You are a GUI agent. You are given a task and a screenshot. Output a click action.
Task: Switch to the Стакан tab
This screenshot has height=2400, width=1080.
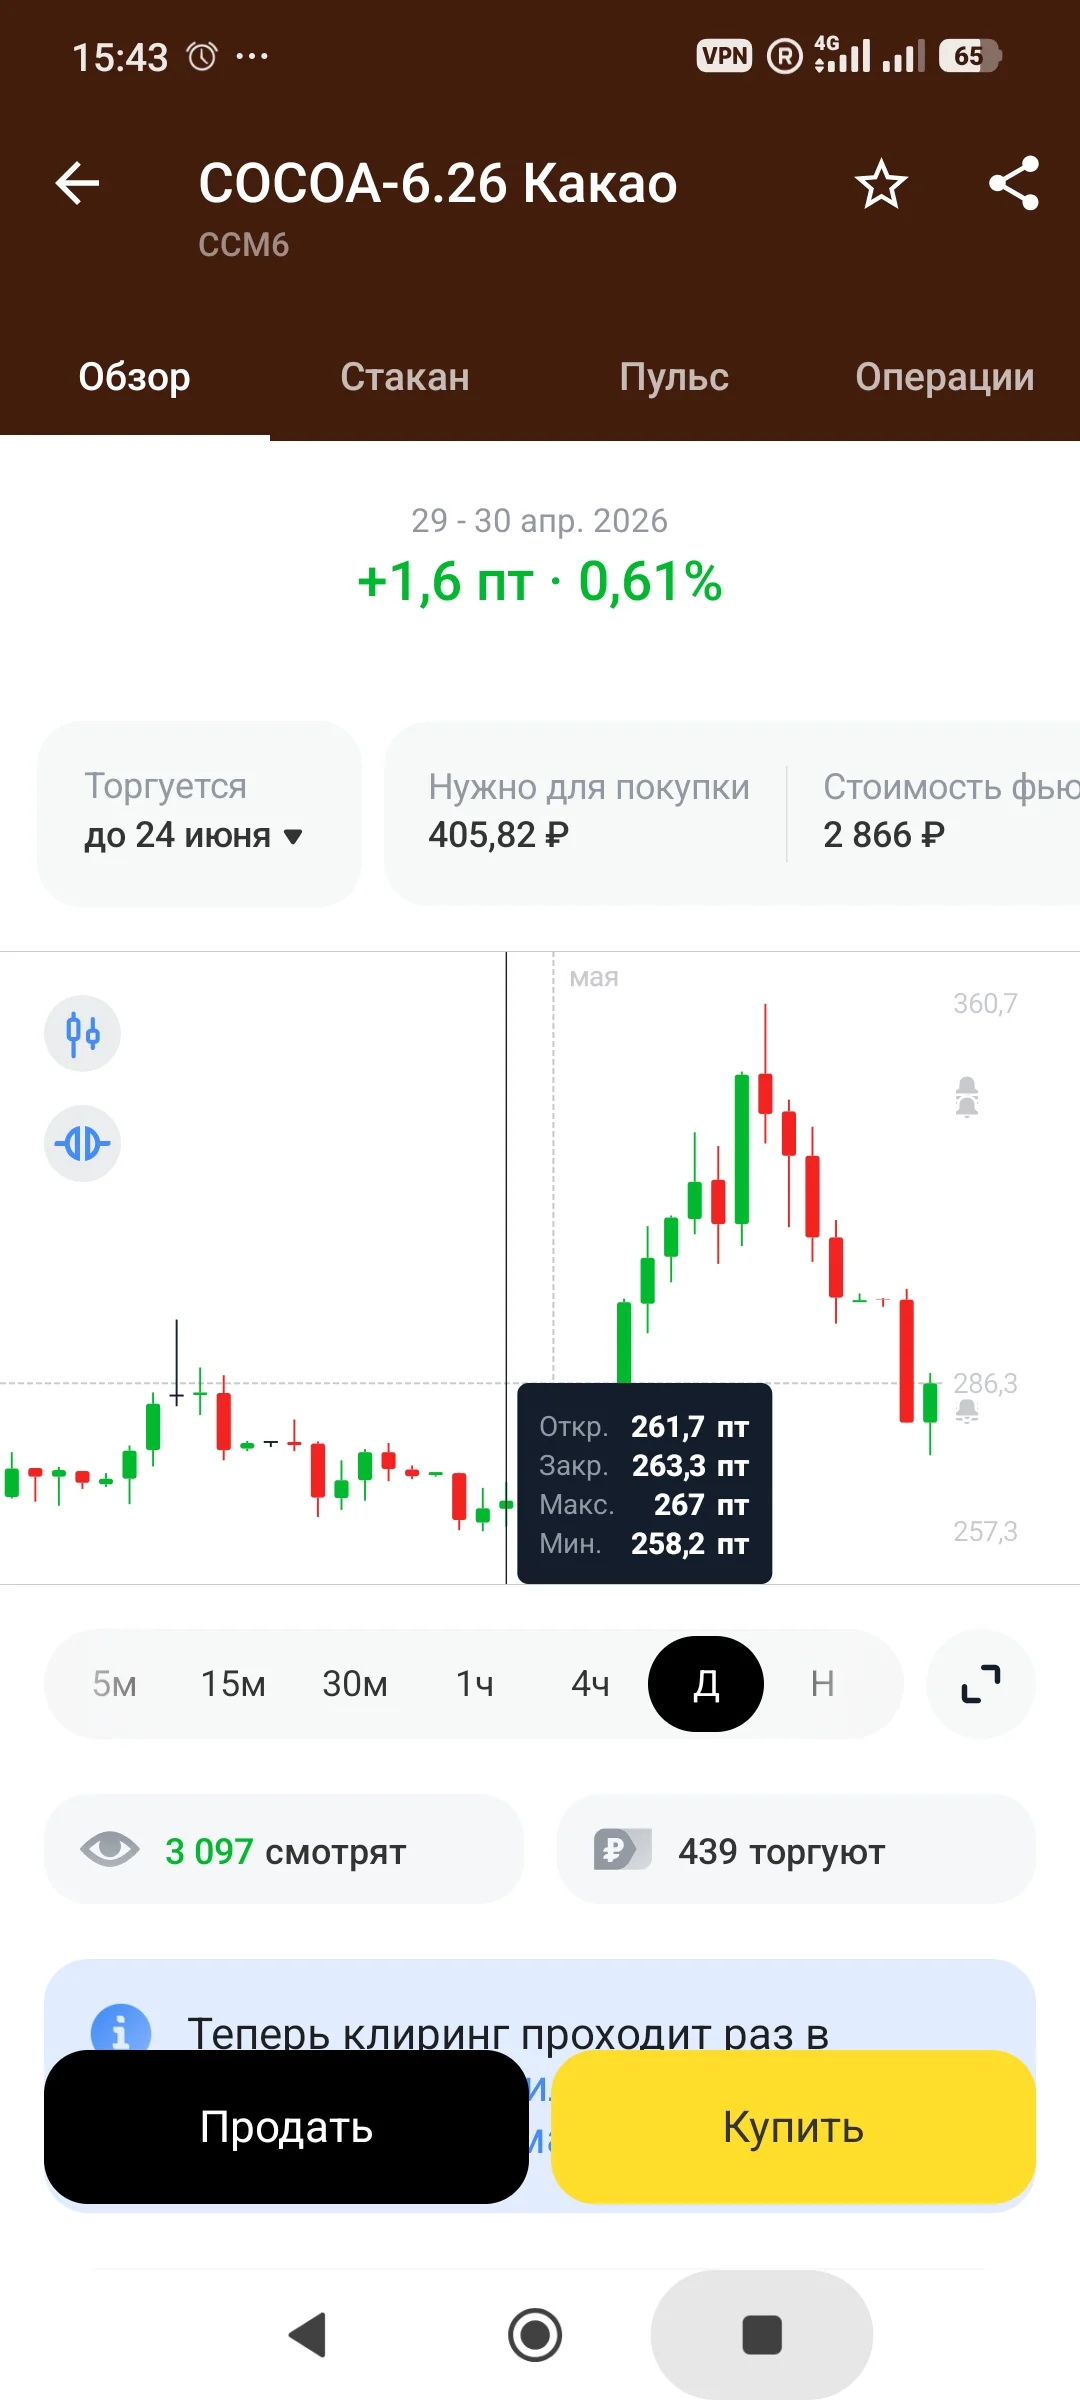tap(405, 377)
